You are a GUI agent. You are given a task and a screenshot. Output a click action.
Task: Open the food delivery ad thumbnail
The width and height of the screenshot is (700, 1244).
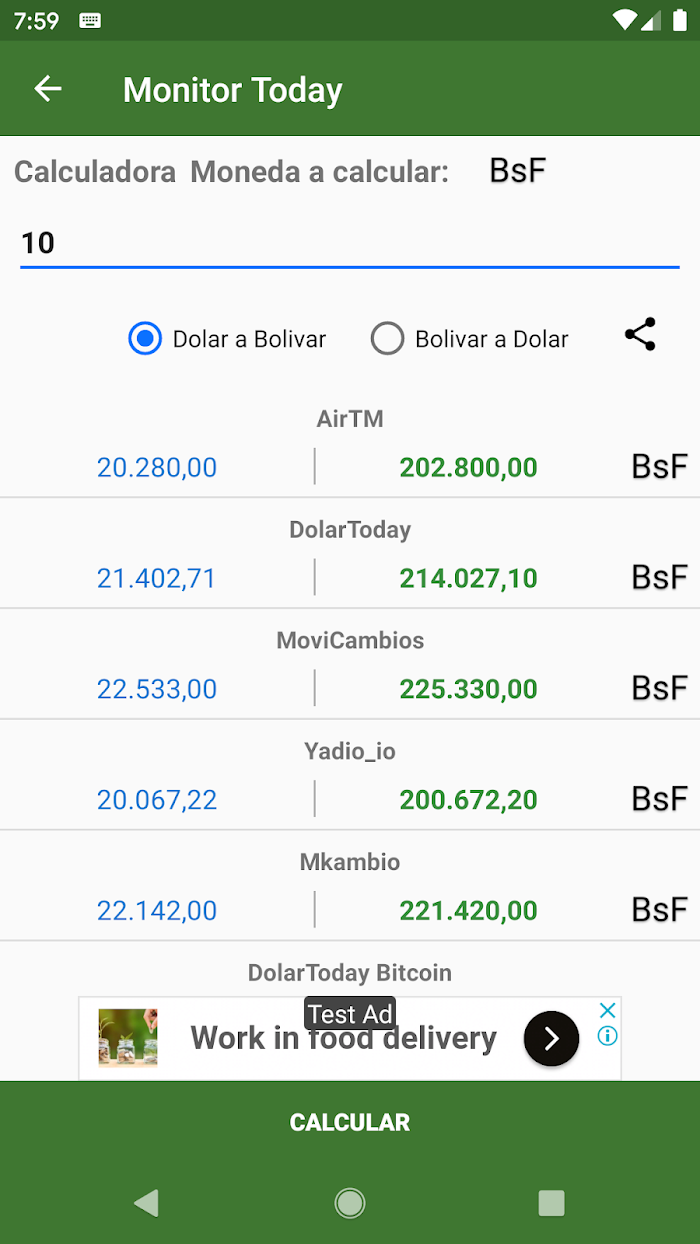128,1038
